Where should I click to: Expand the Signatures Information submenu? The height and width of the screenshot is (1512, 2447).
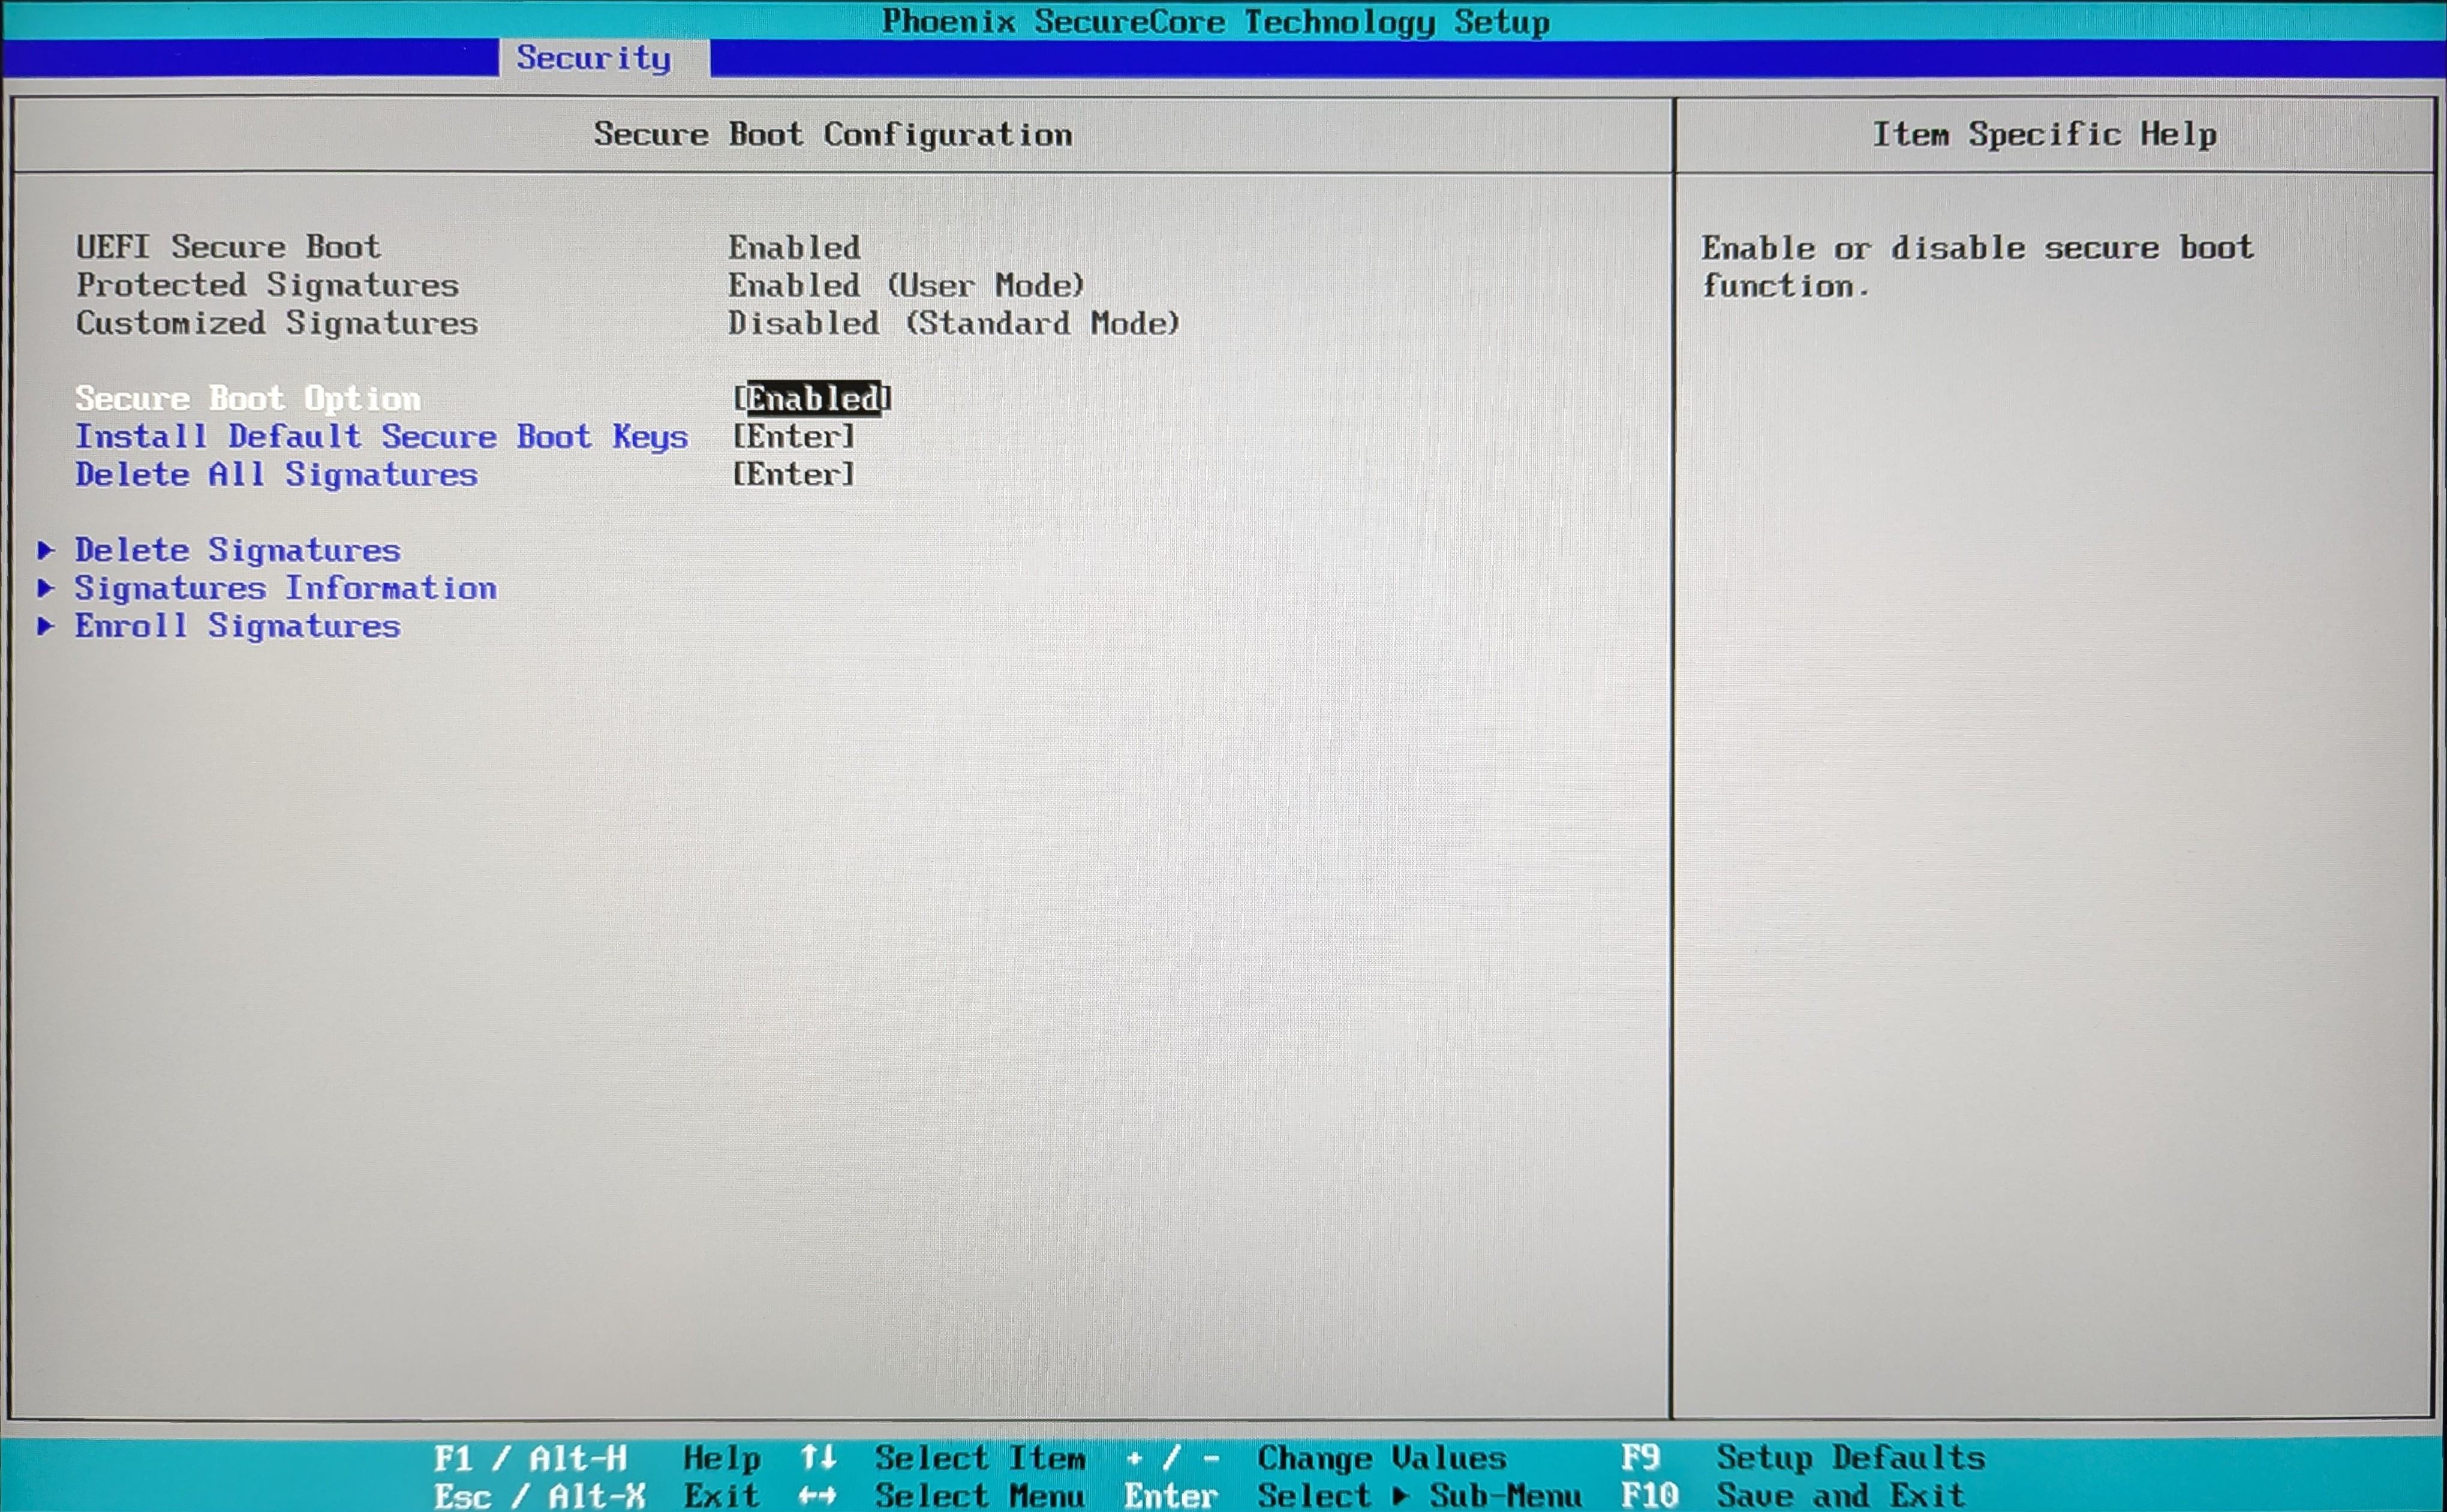286,588
